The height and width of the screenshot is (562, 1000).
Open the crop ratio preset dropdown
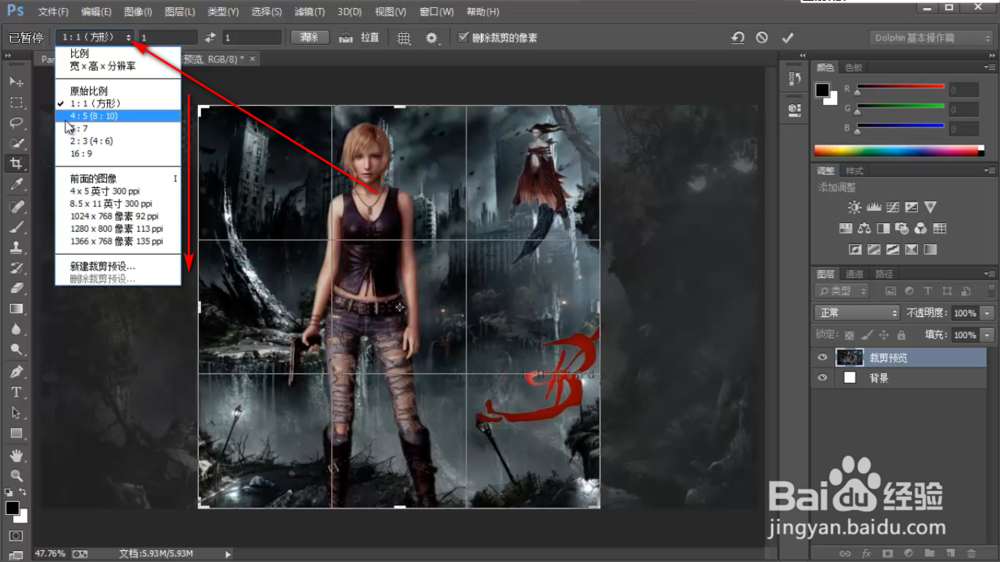pyautogui.click(x=95, y=37)
